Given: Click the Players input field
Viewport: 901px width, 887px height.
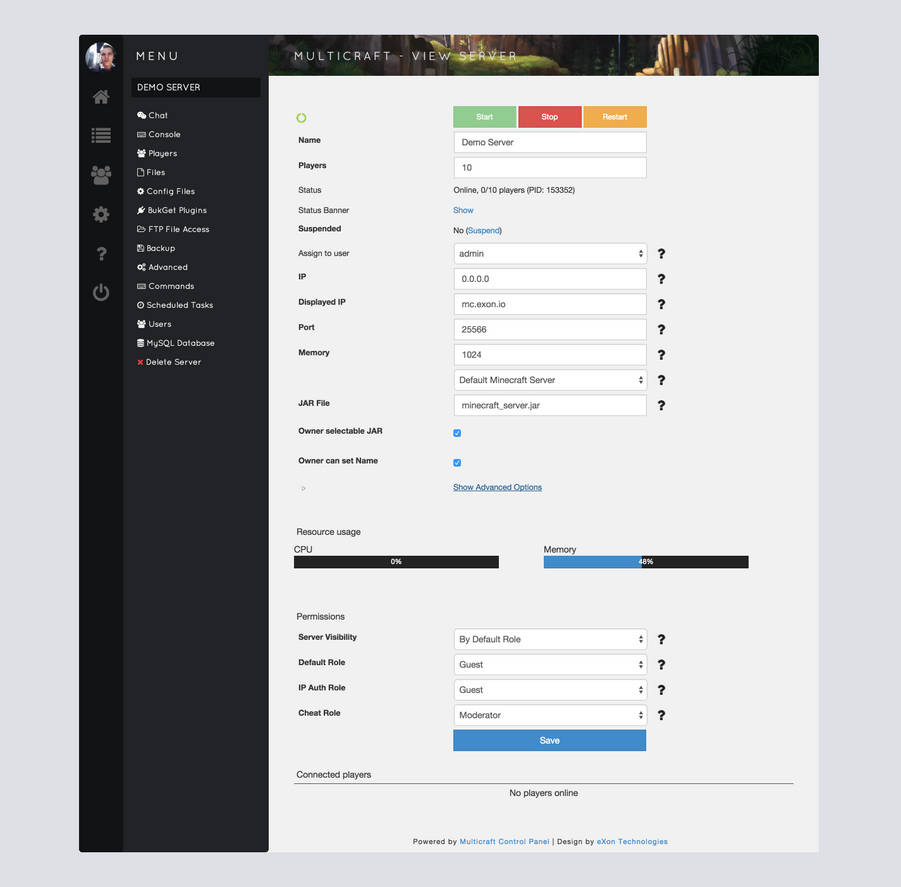Looking at the screenshot, I should [x=550, y=167].
